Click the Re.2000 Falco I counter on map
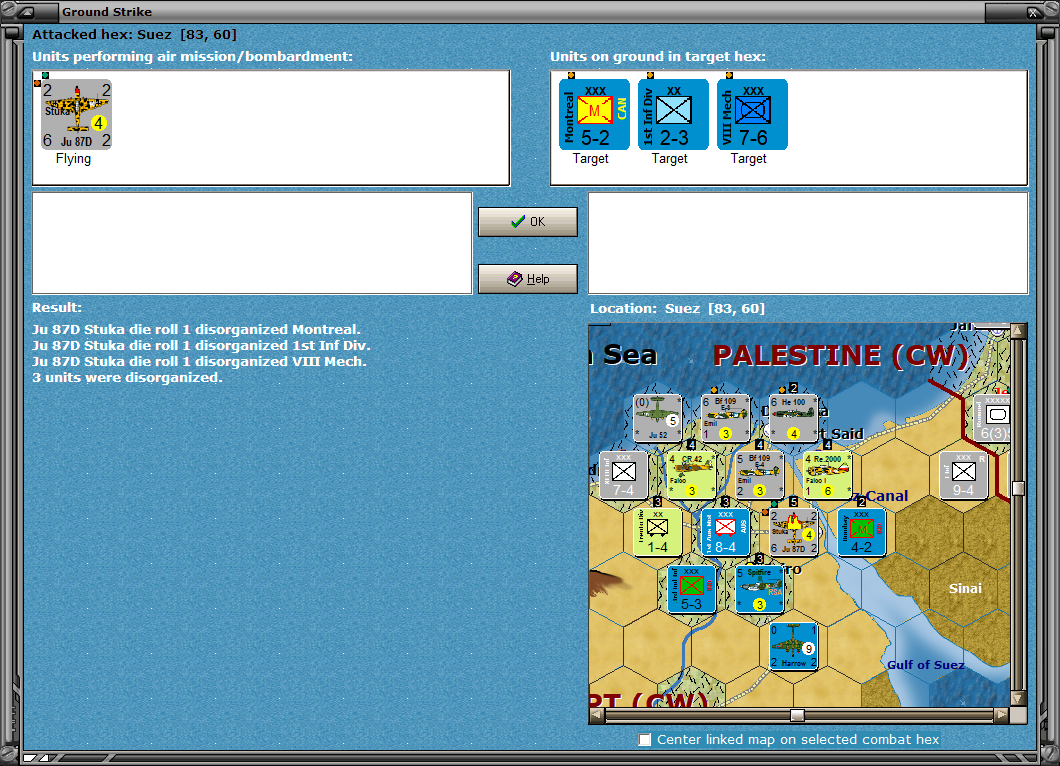Screen dimensions: 1060x766 pyautogui.click(x=827, y=475)
